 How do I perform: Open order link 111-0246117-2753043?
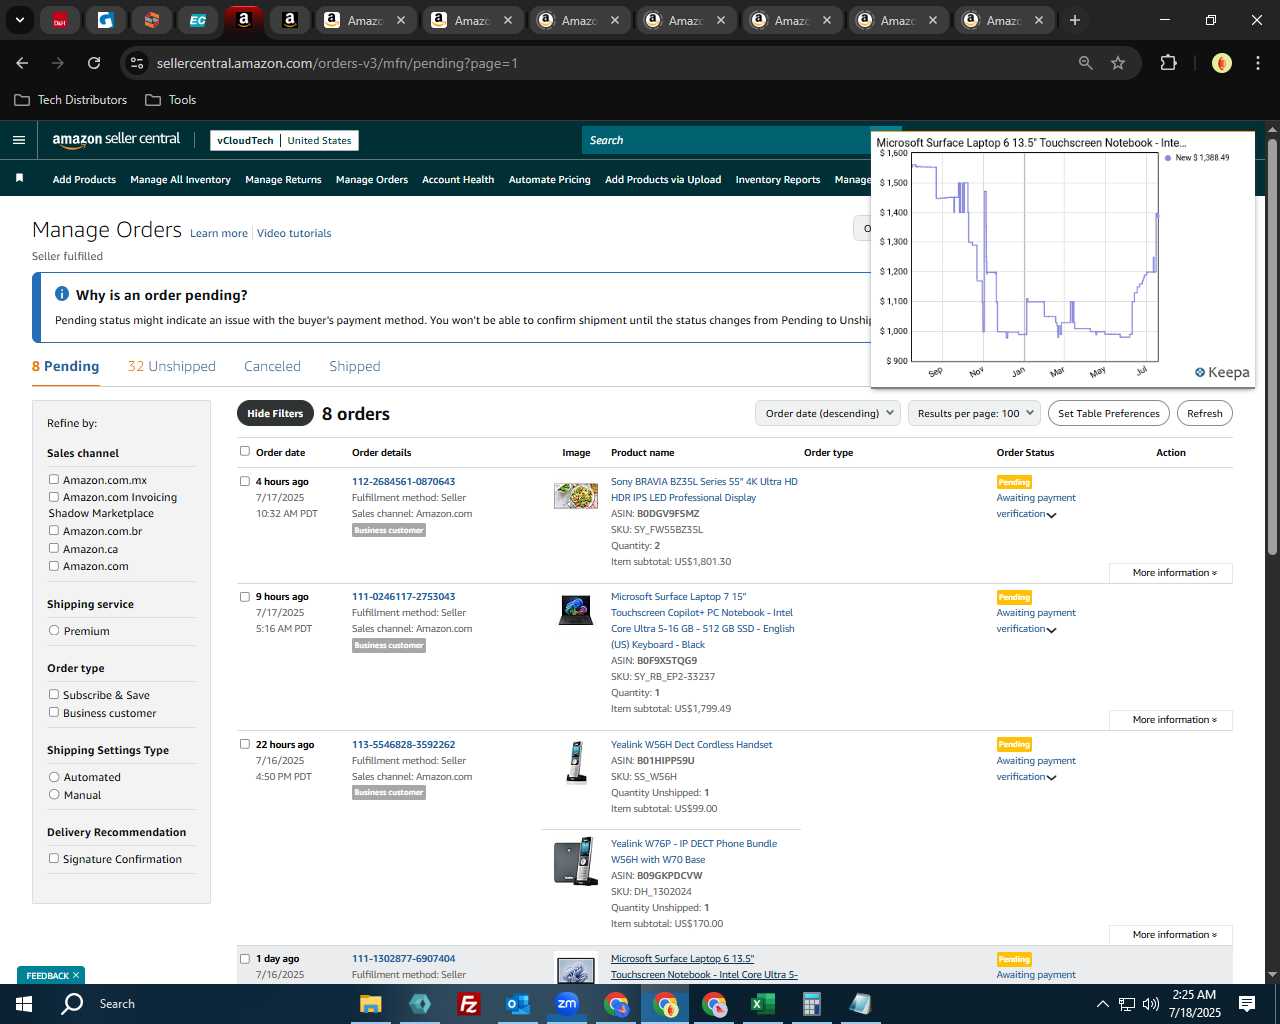point(403,596)
